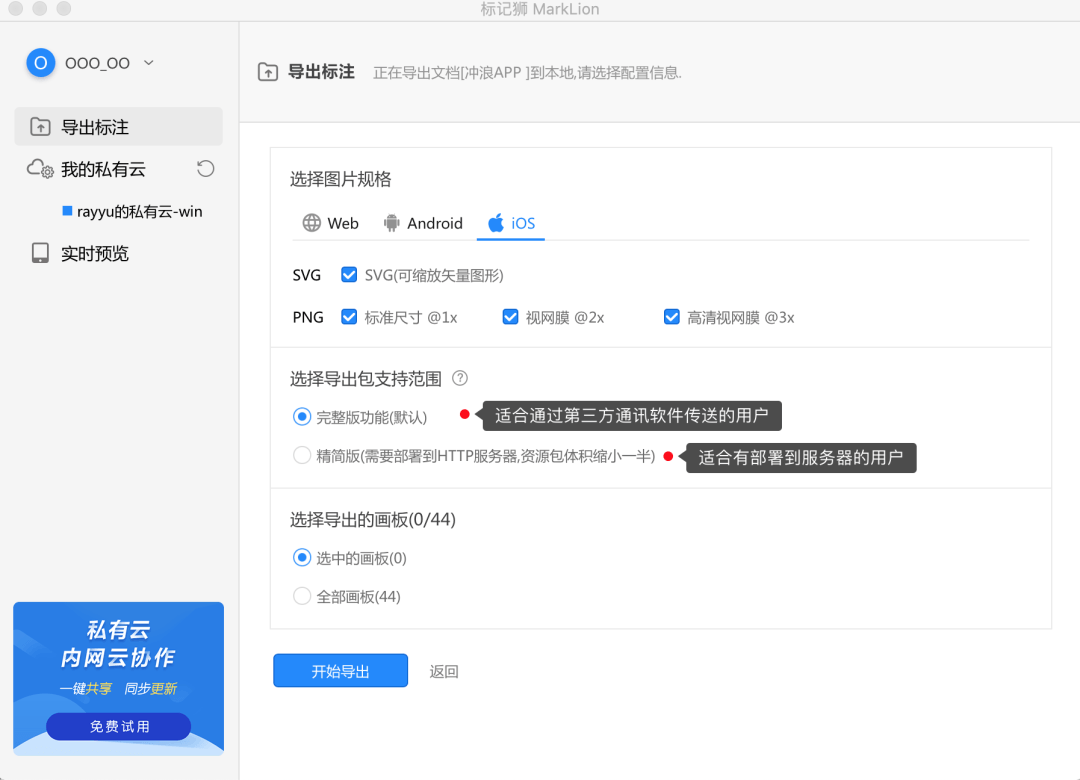
Task: Click the private cloud gear icon
Action: point(40,169)
